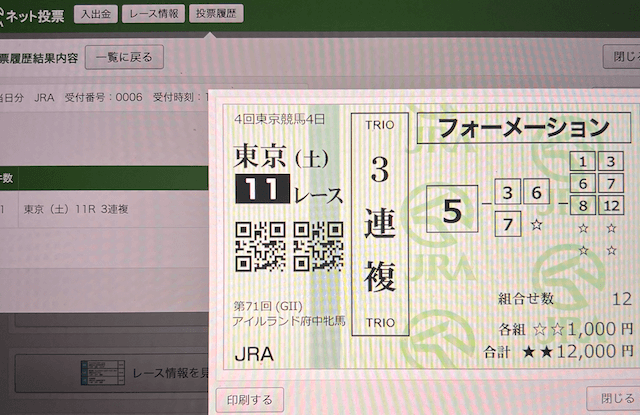Image resolution: width=640 pixels, height=415 pixels.
Task: Click the race table thumbnail icon
Action: 102,373
